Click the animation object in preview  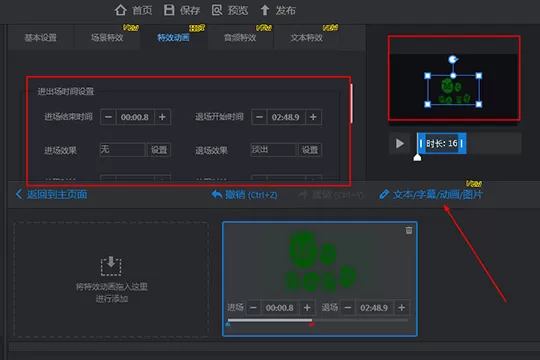(x=454, y=91)
